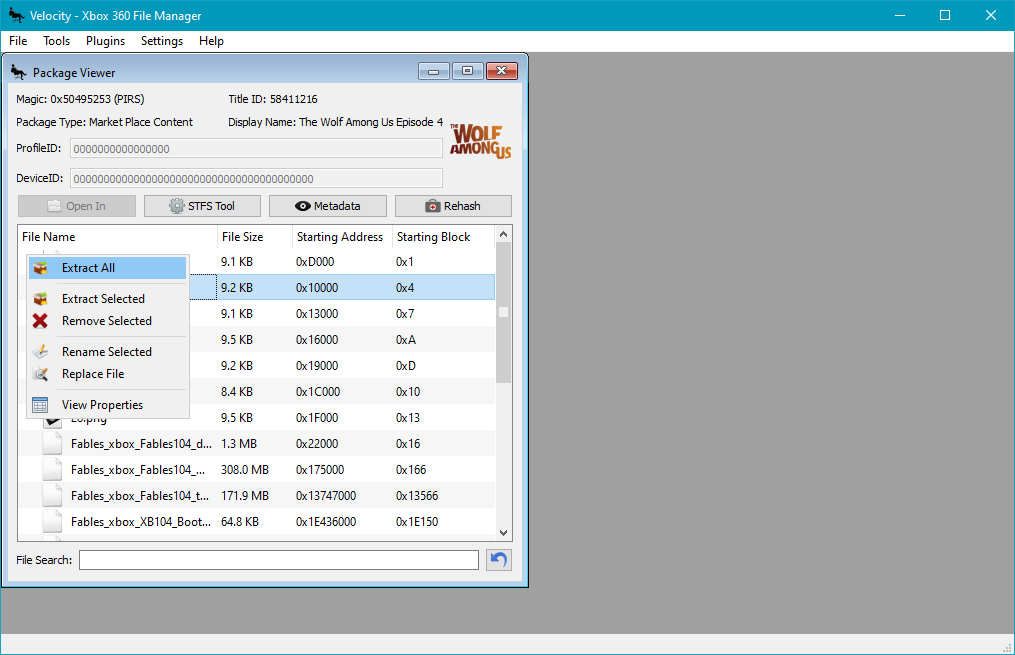Open the Plugins menu
The height and width of the screenshot is (655, 1015).
point(106,41)
